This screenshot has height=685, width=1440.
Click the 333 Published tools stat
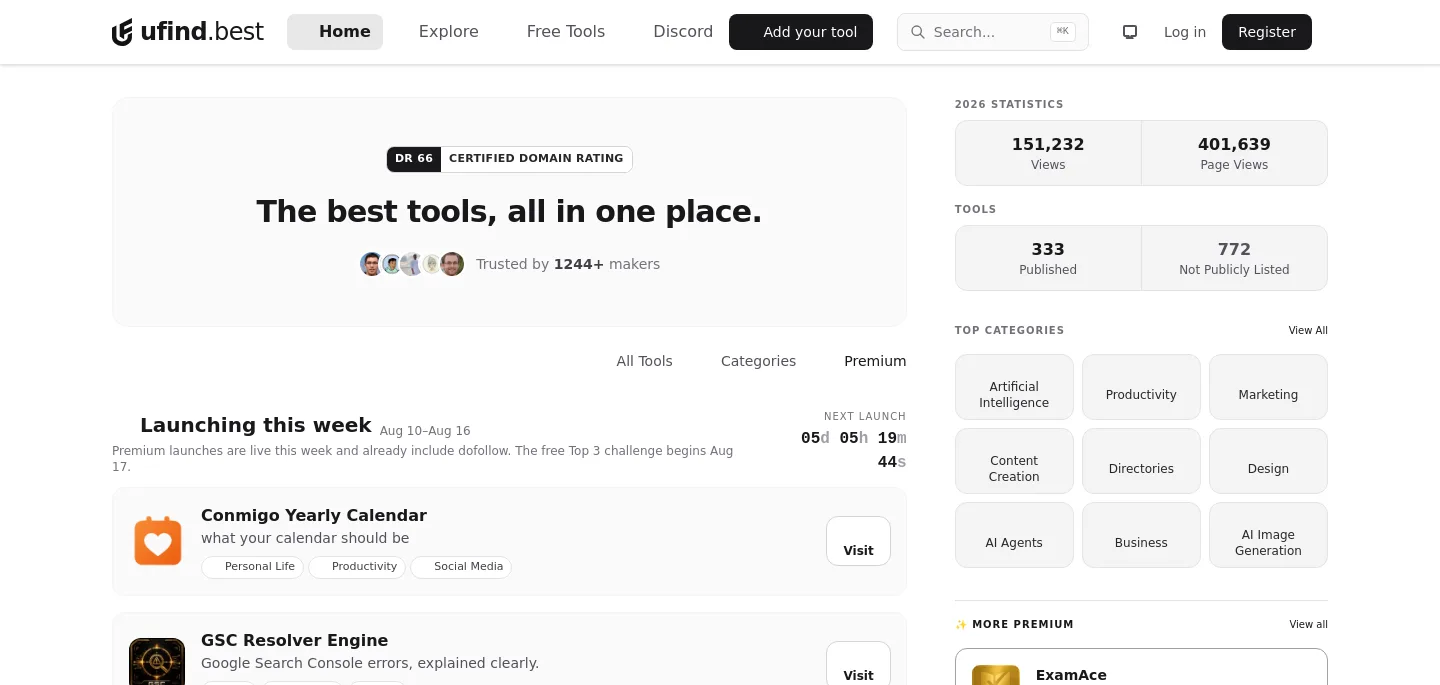(x=1048, y=258)
